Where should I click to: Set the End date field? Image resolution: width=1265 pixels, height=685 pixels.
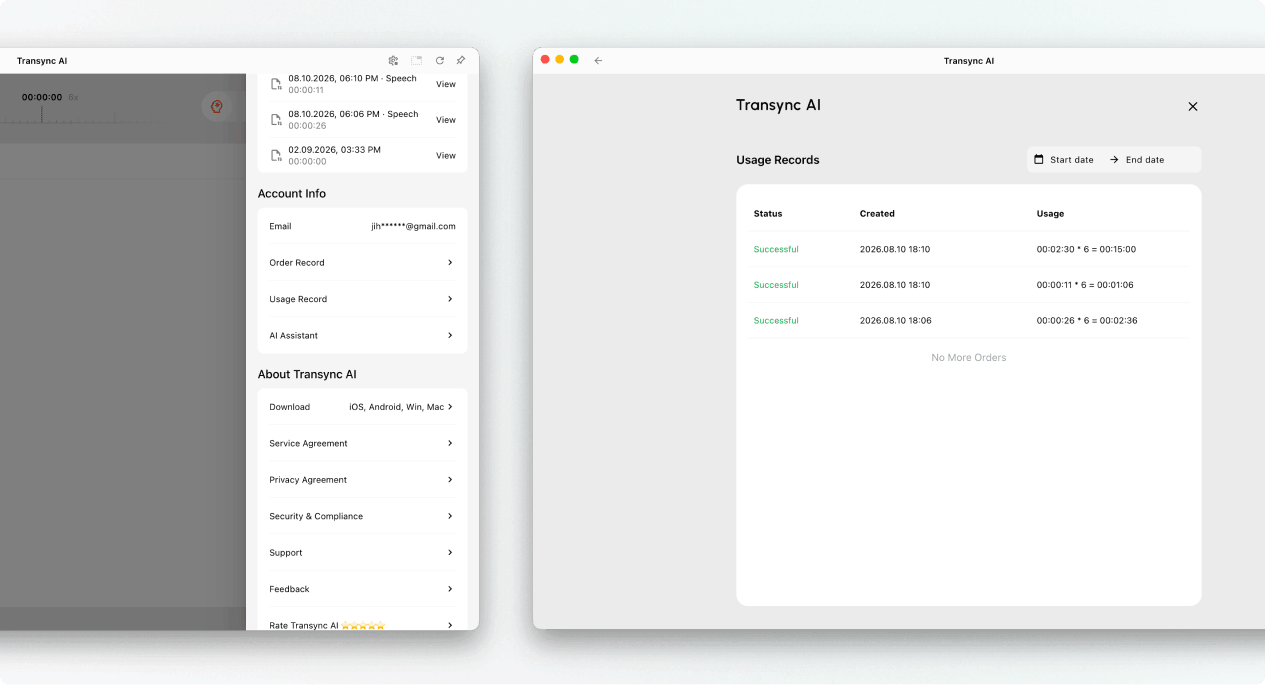[1145, 160]
